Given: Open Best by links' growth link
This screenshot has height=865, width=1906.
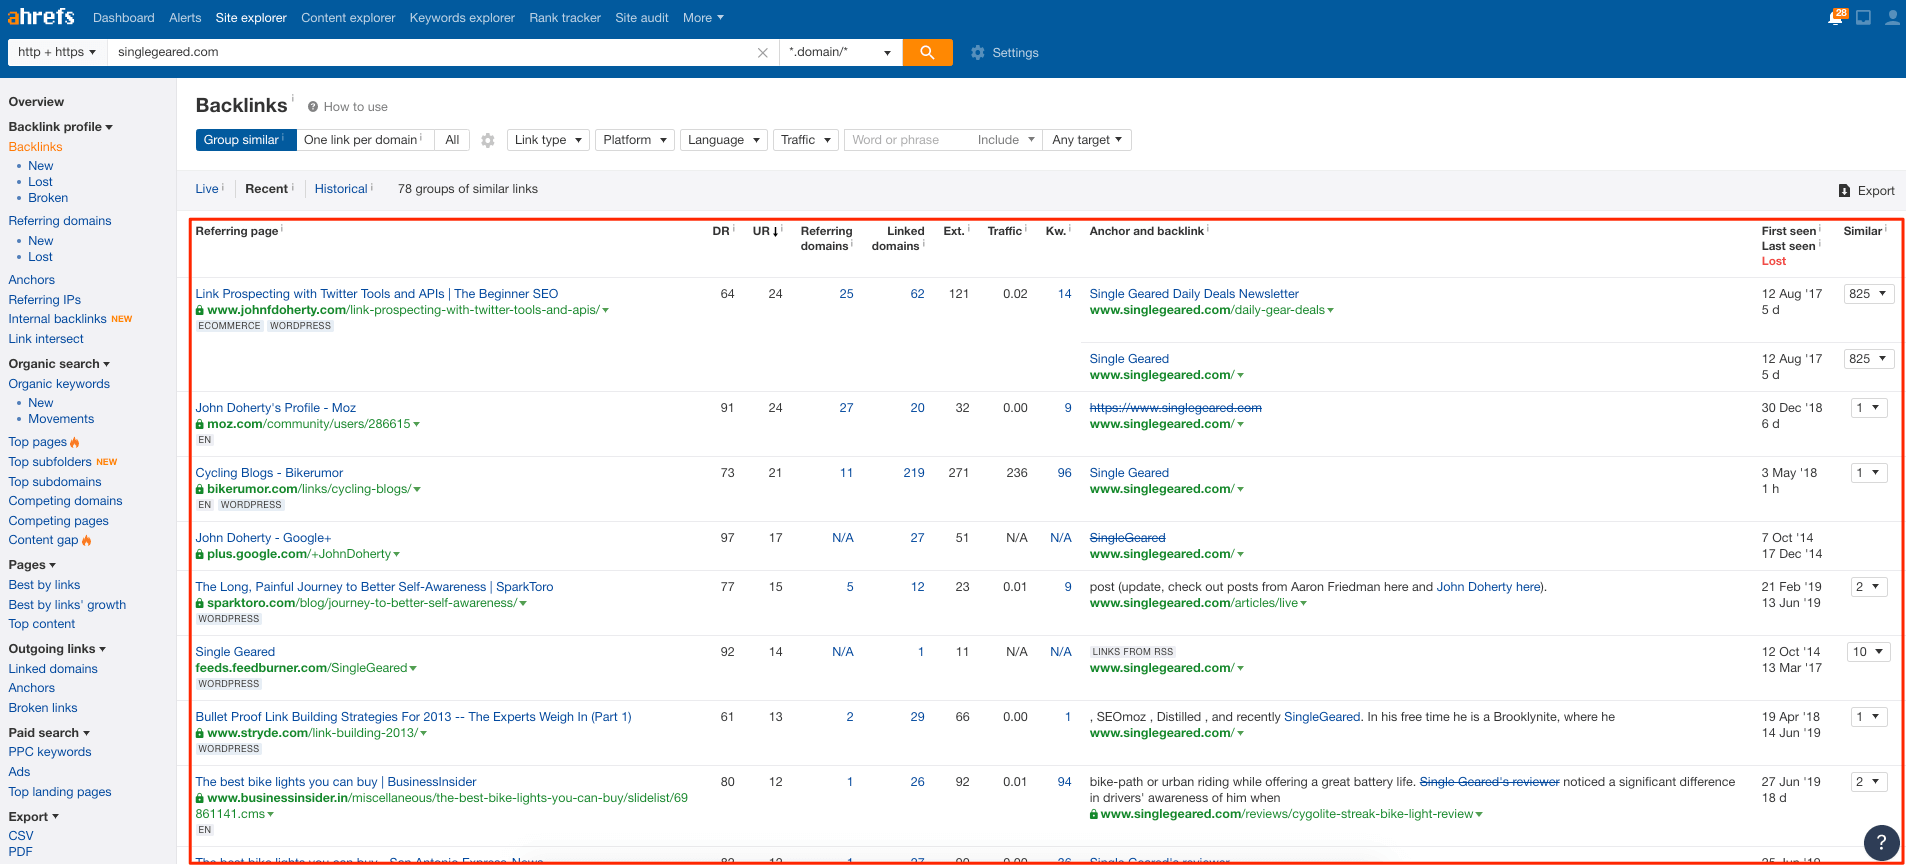Looking at the screenshot, I should 67,605.
